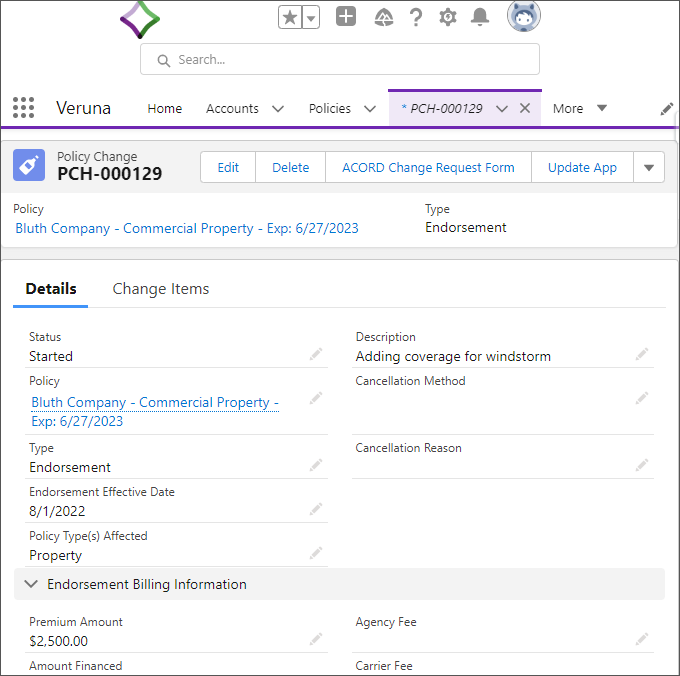Switch to the Change Items tab
The image size is (680, 676).
tap(161, 289)
